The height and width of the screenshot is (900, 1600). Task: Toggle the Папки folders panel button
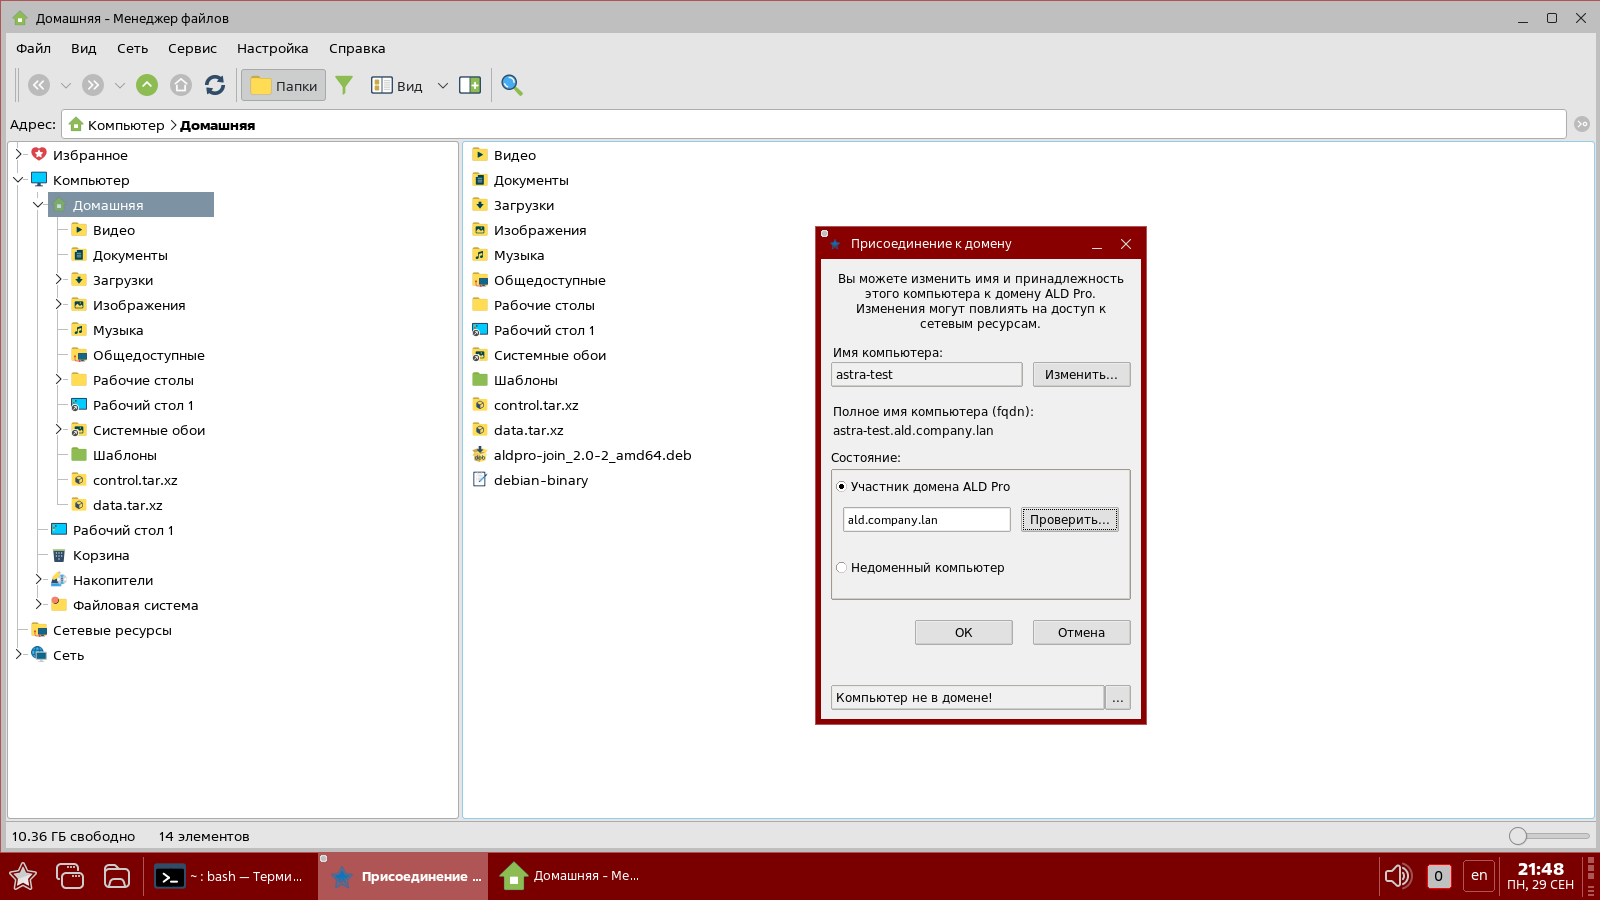tap(284, 86)
